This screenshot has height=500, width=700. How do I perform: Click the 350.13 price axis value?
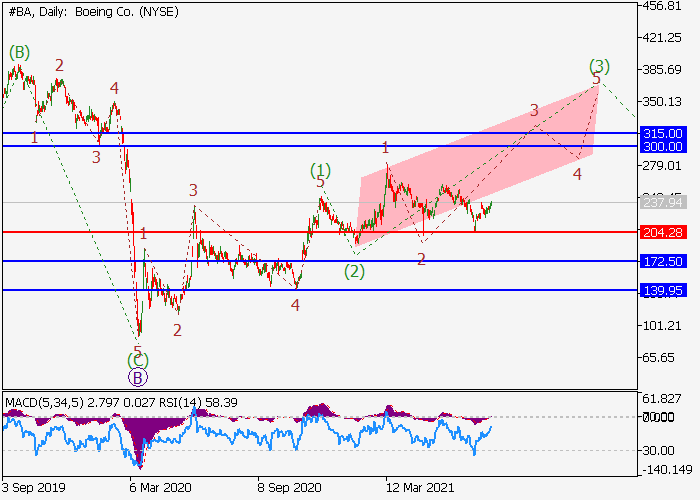click(662, 102)
